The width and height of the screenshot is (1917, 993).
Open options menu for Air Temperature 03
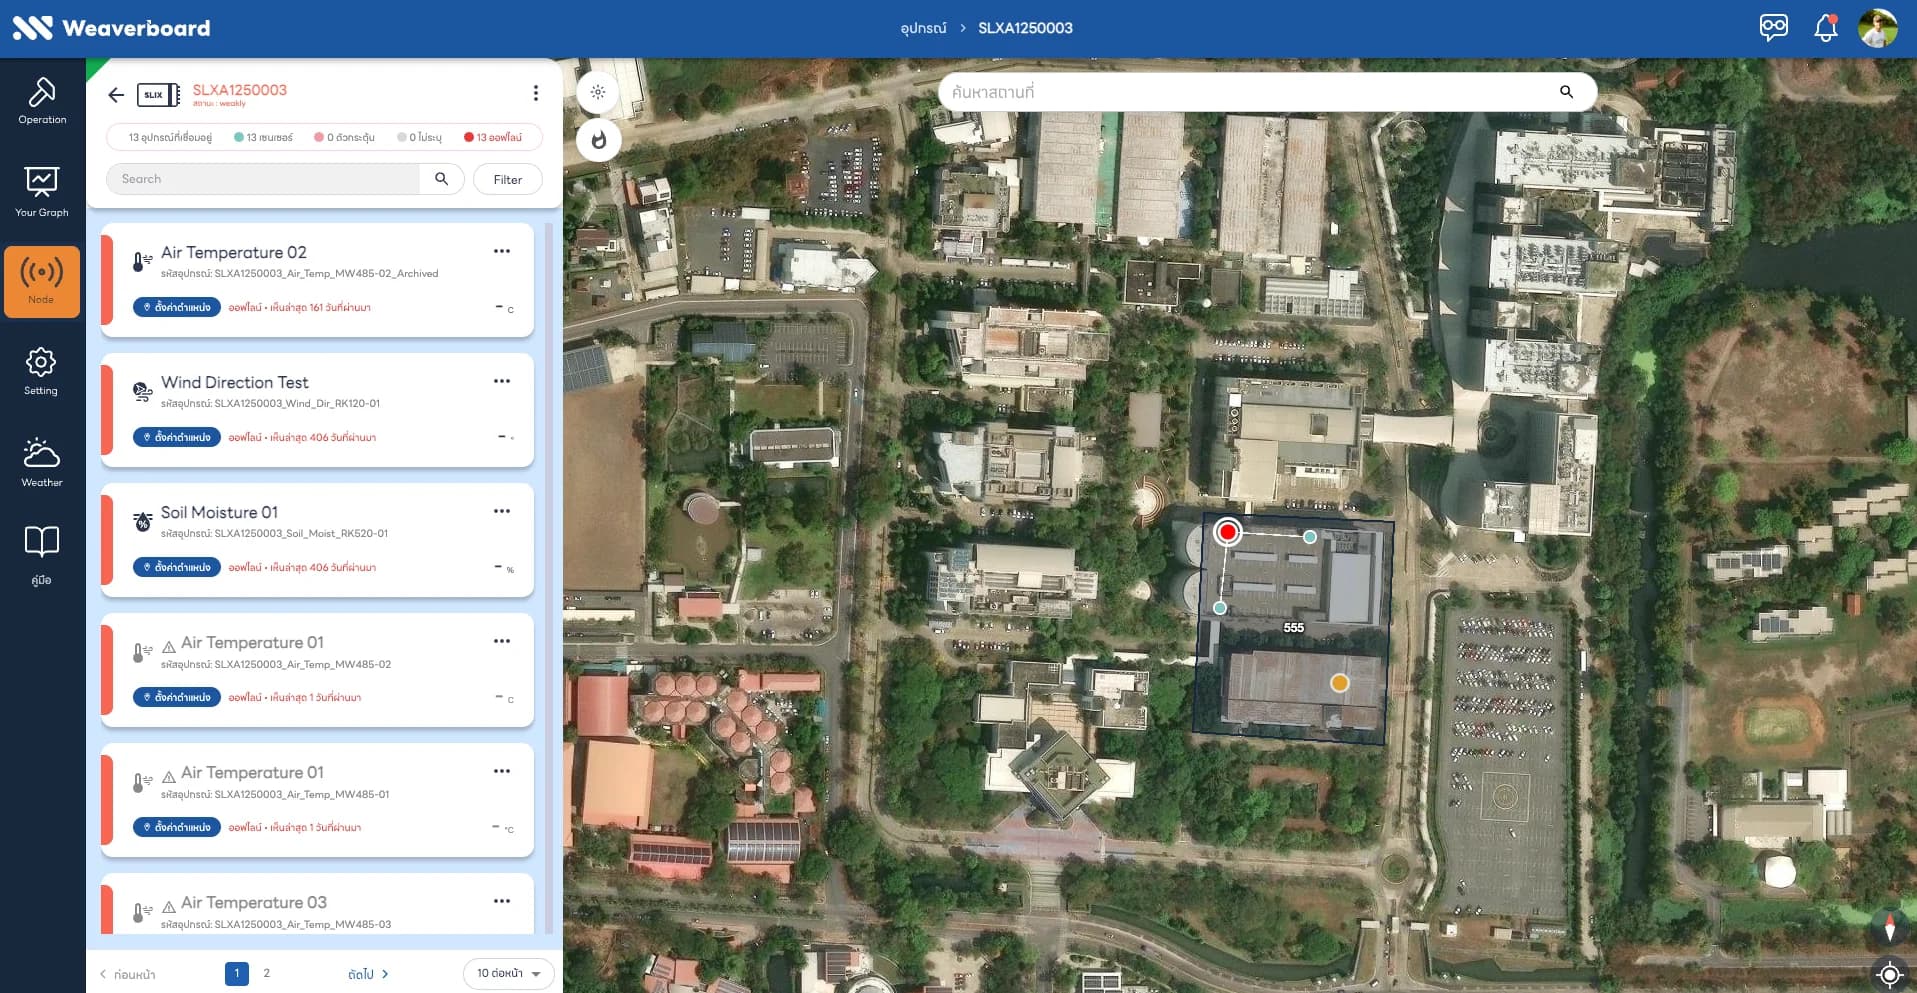[x=502, y=901]
